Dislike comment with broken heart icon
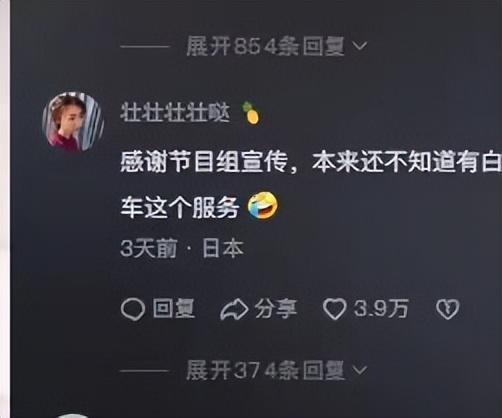 point(448,309)
